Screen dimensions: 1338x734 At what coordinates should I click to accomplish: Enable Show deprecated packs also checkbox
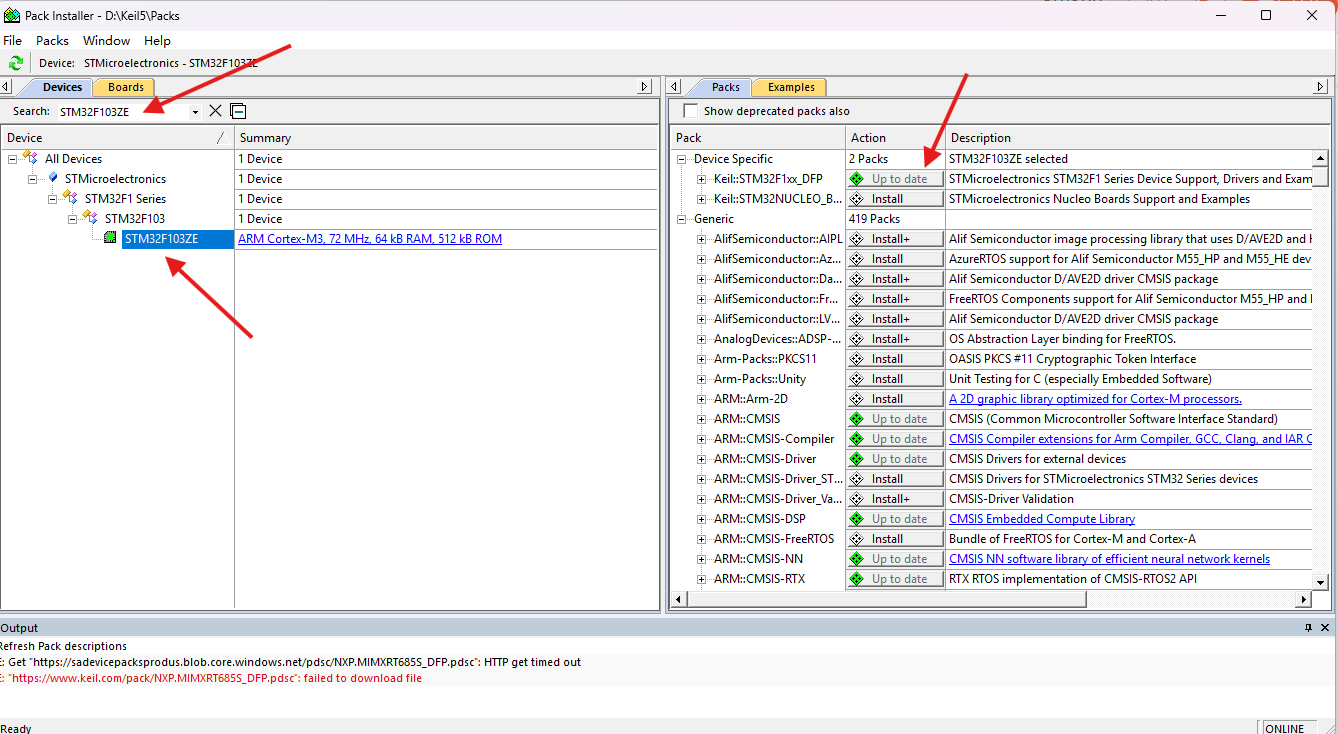(x=690, y=111)
